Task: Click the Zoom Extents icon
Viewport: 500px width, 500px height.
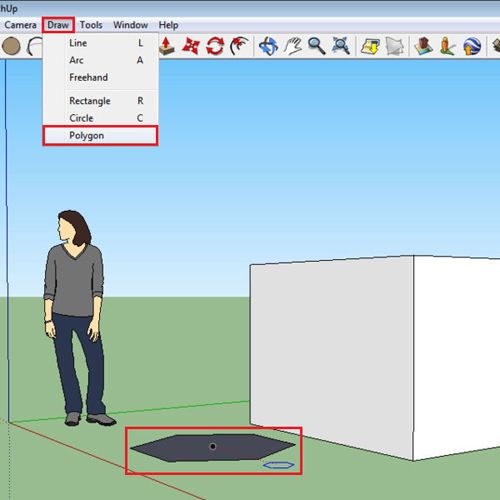Action: pos(341,46)
